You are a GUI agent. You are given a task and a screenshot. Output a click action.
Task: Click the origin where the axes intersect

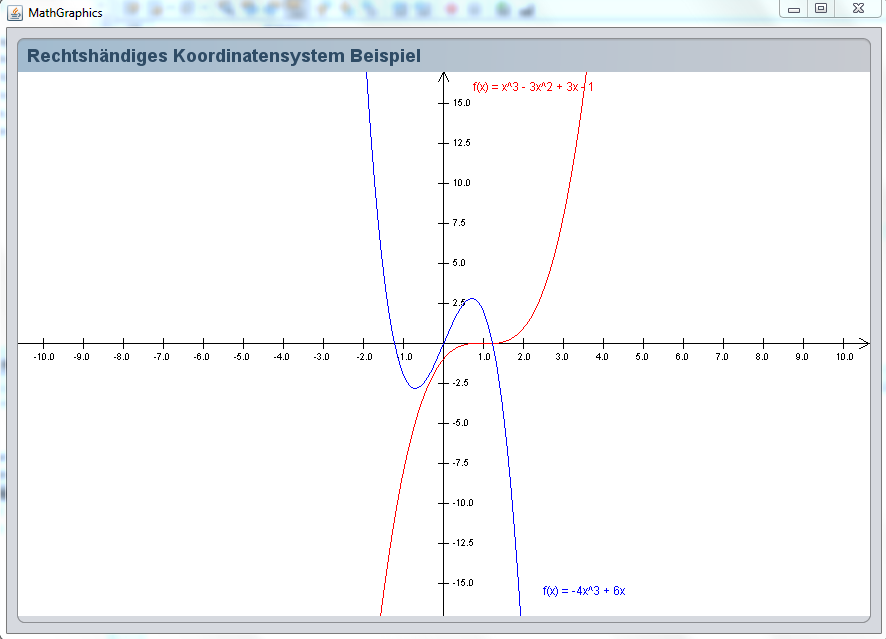(443, 344)
